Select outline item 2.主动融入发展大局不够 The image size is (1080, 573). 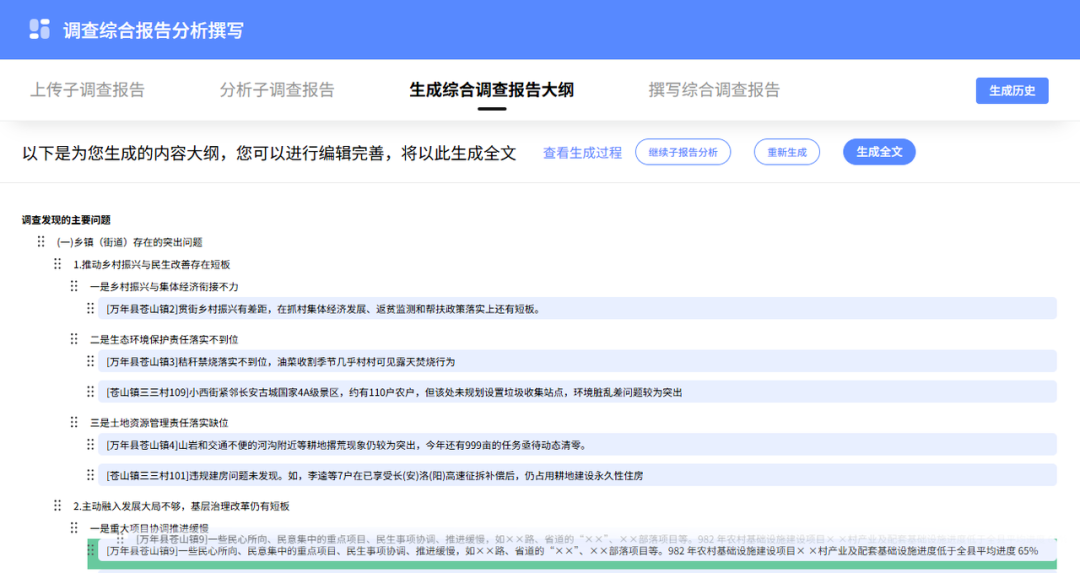click(x=181, y=506)
